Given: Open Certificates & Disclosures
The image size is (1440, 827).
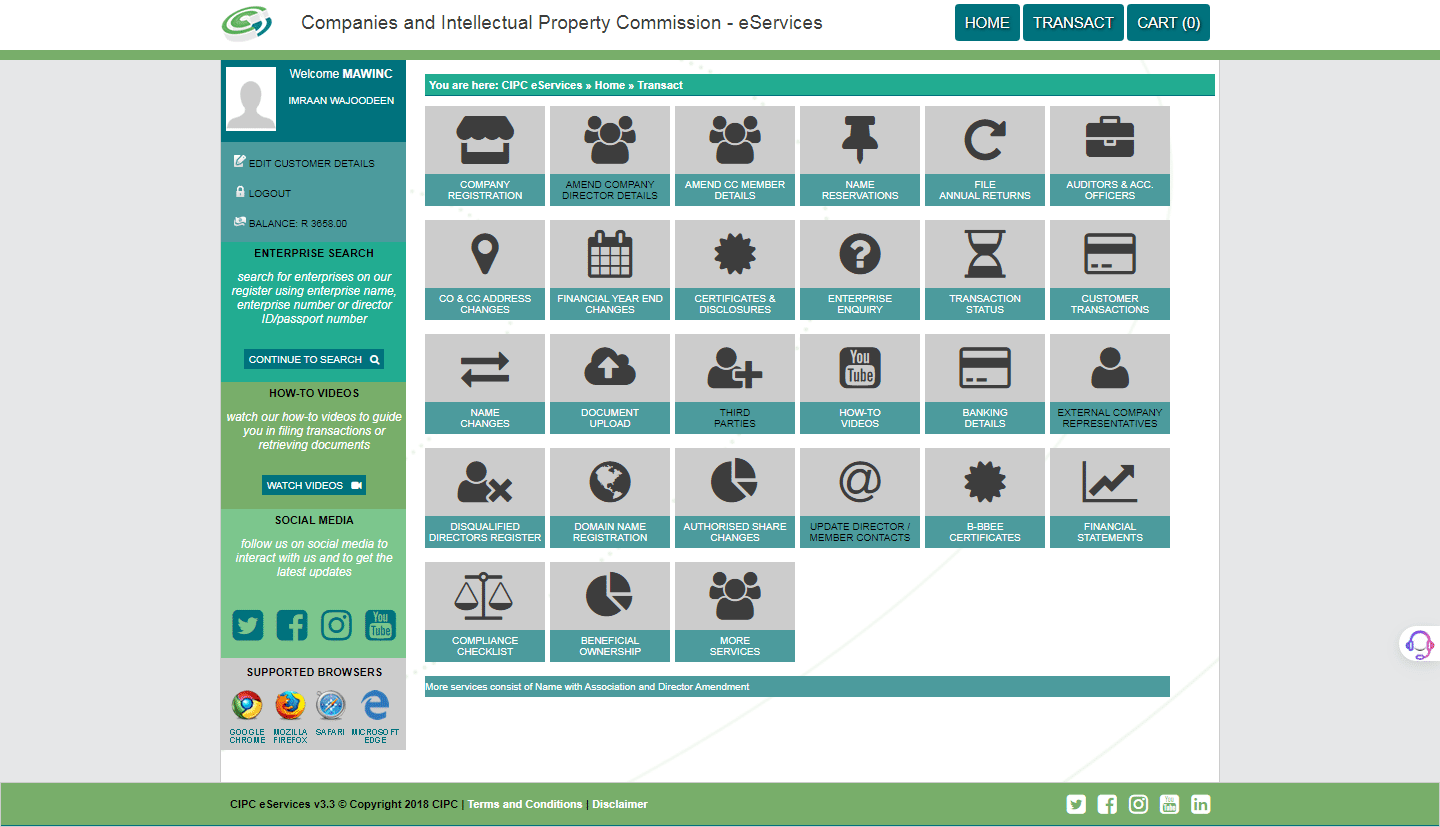Looking at the screenshot, I should (x=734, y=270).
